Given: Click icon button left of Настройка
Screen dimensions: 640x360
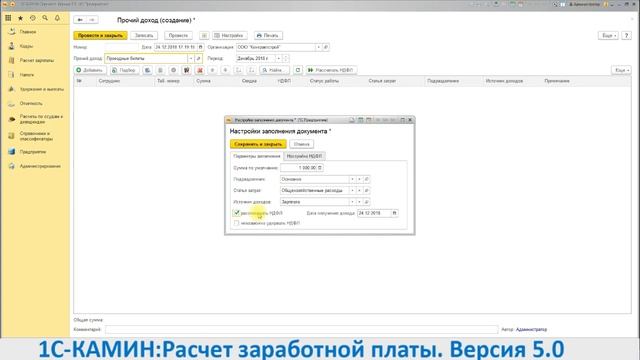Looking at the screenshot, I should pyautogui.click(x=204, y=36).
